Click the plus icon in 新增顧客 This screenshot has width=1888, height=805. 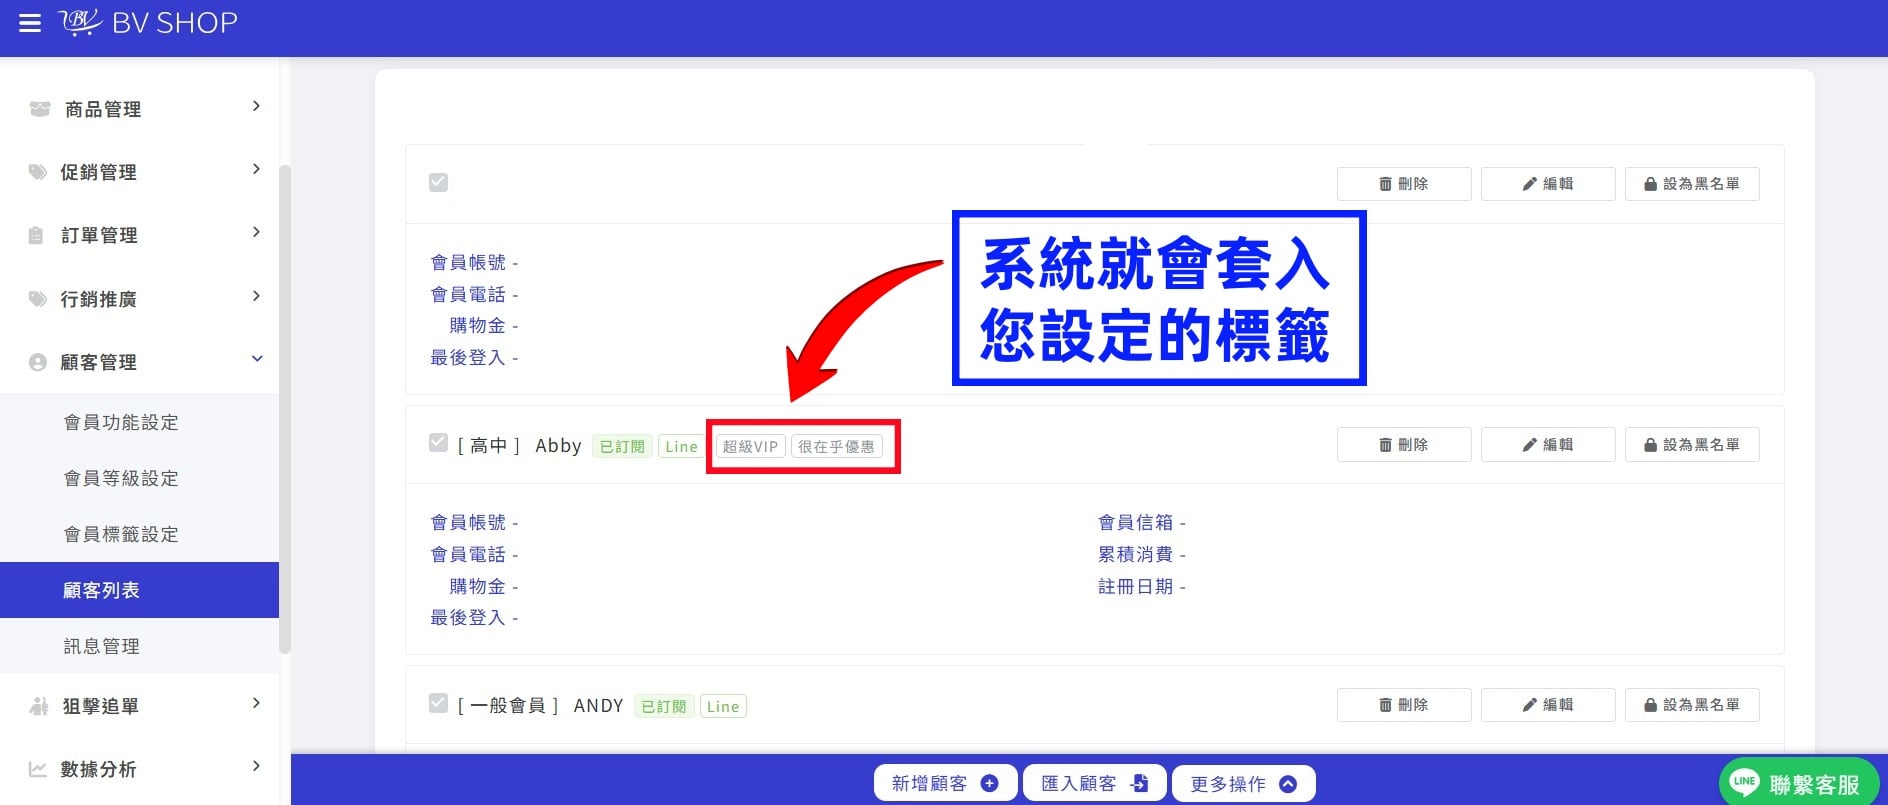[990, 784]
